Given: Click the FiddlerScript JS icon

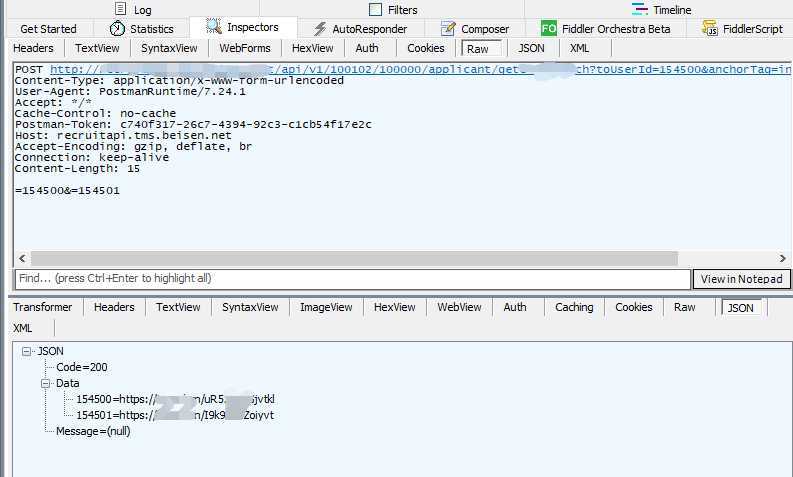Looking at the screenshot, I should tap(710, 28).
